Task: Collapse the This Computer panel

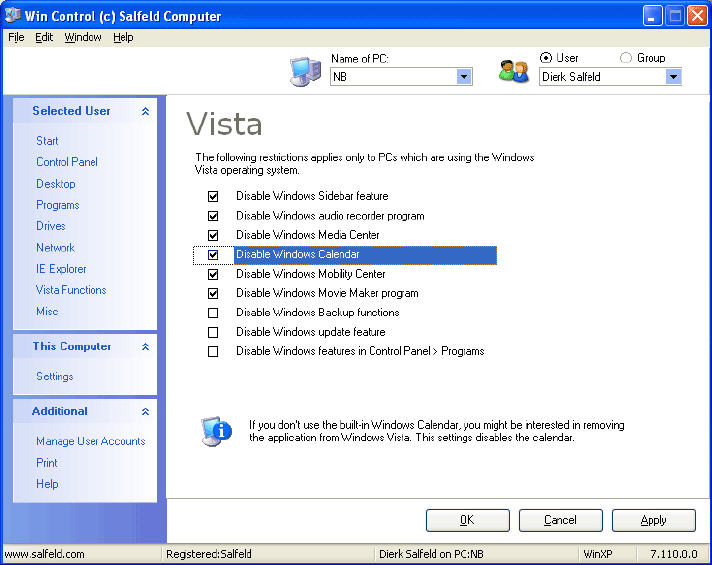Action: [x=145, y=347]
